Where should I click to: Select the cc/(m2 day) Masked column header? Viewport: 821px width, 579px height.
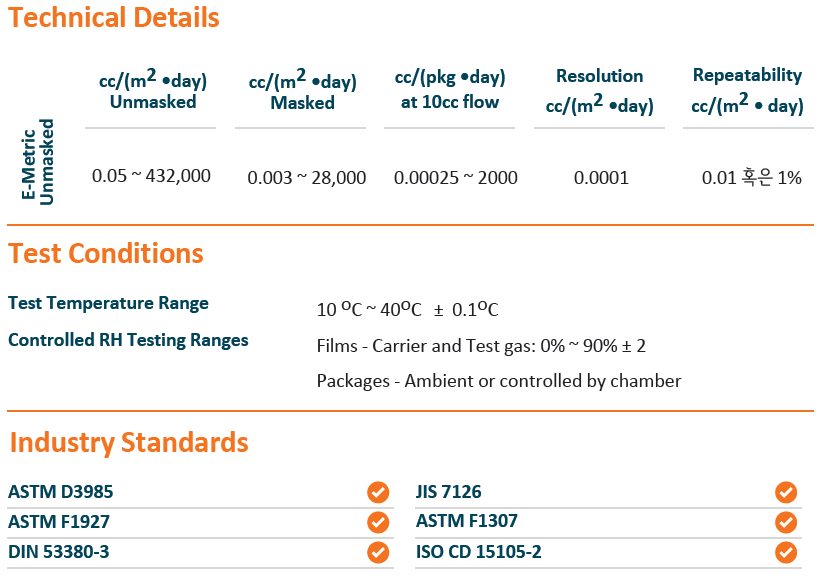(303, 90)
